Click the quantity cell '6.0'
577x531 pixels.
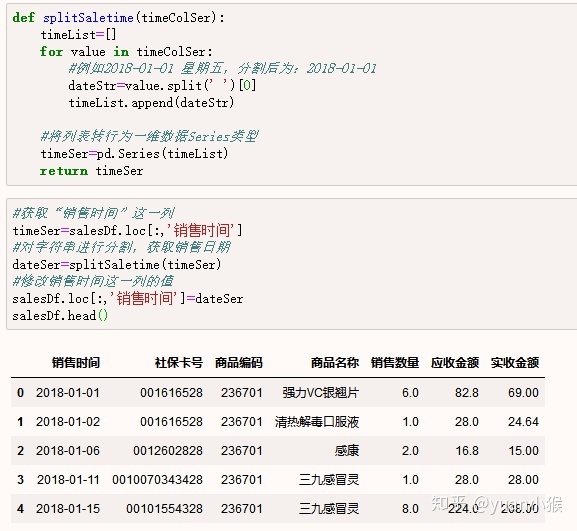click(x=410, y=393)
